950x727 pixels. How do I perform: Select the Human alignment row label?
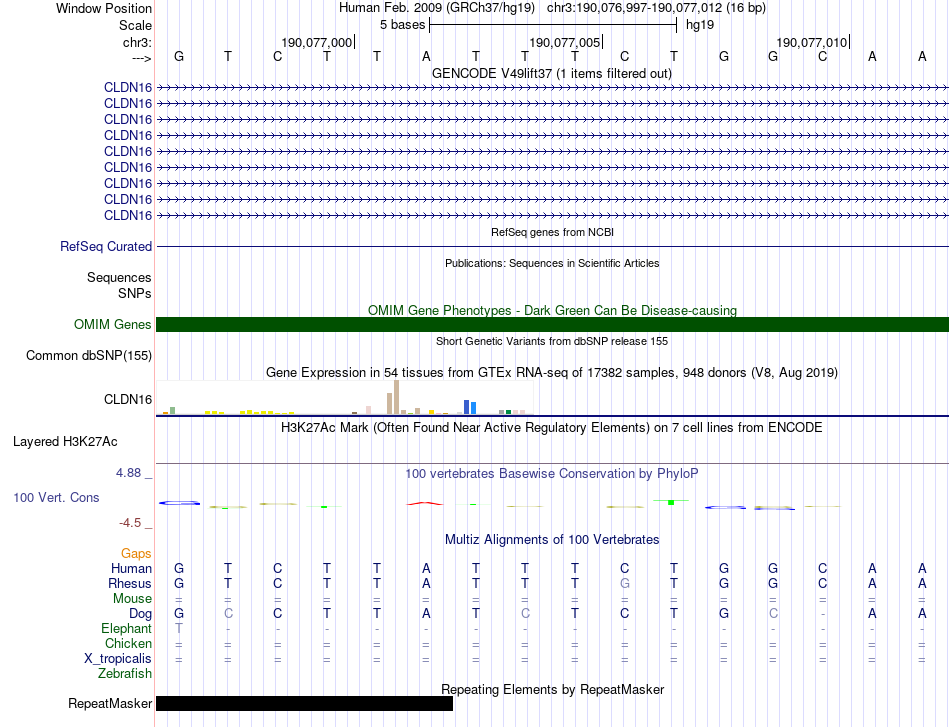click(131, 568)
